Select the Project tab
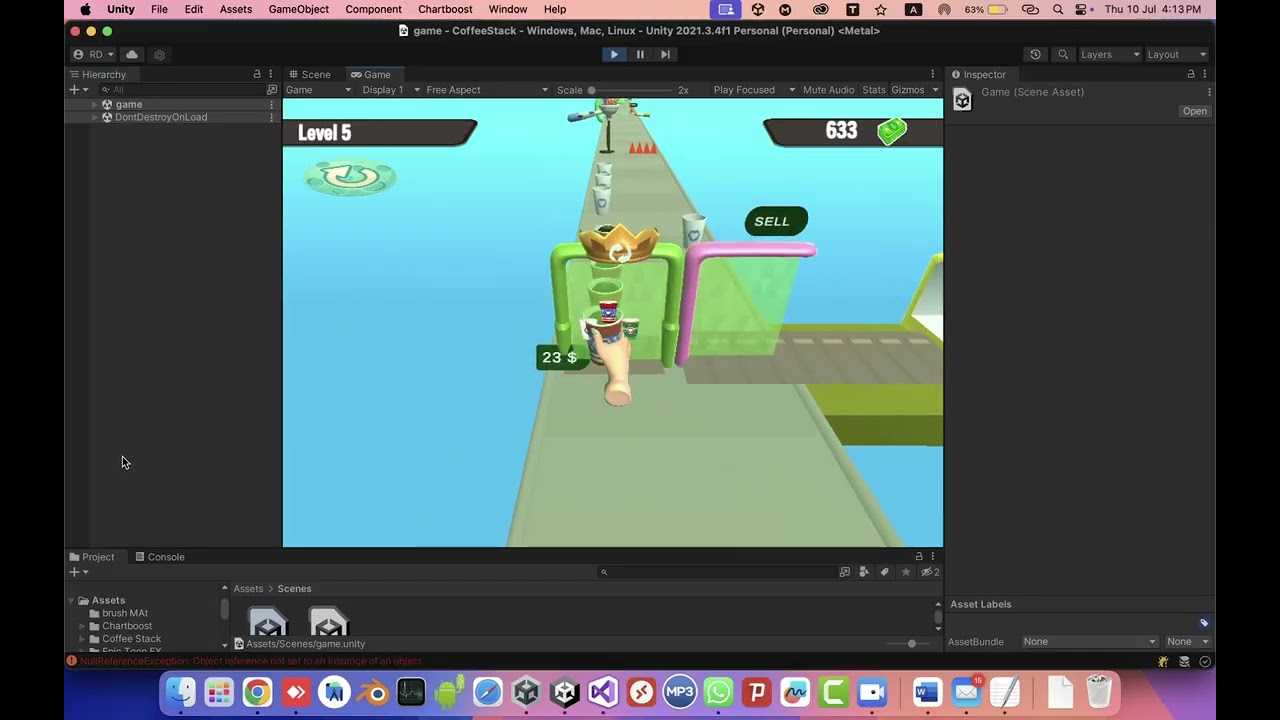1280x720 pixels. coord(92,557)
